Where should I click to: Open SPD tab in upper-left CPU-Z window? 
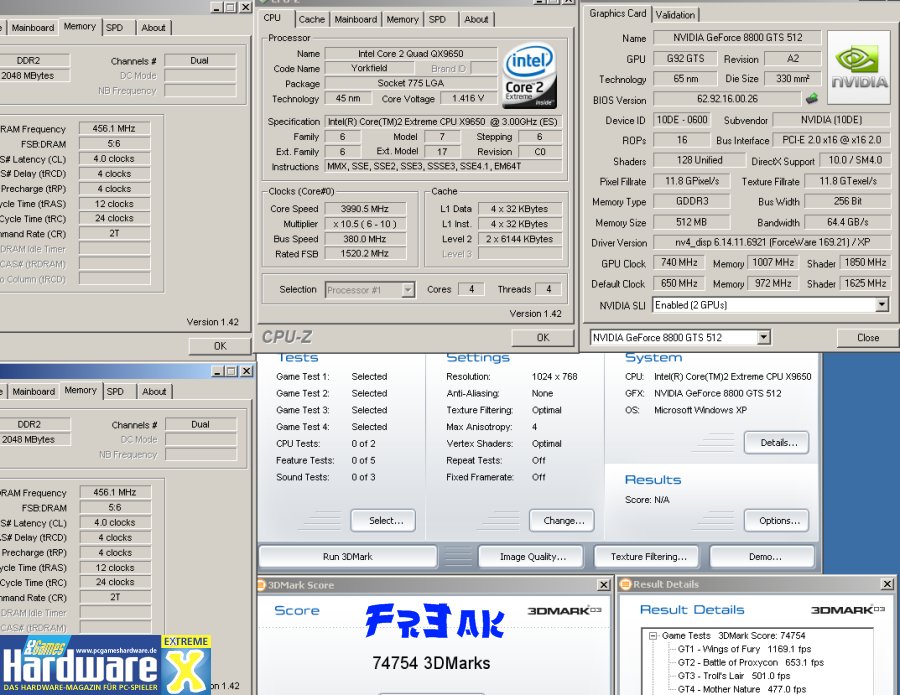click(x=115, y=28)
